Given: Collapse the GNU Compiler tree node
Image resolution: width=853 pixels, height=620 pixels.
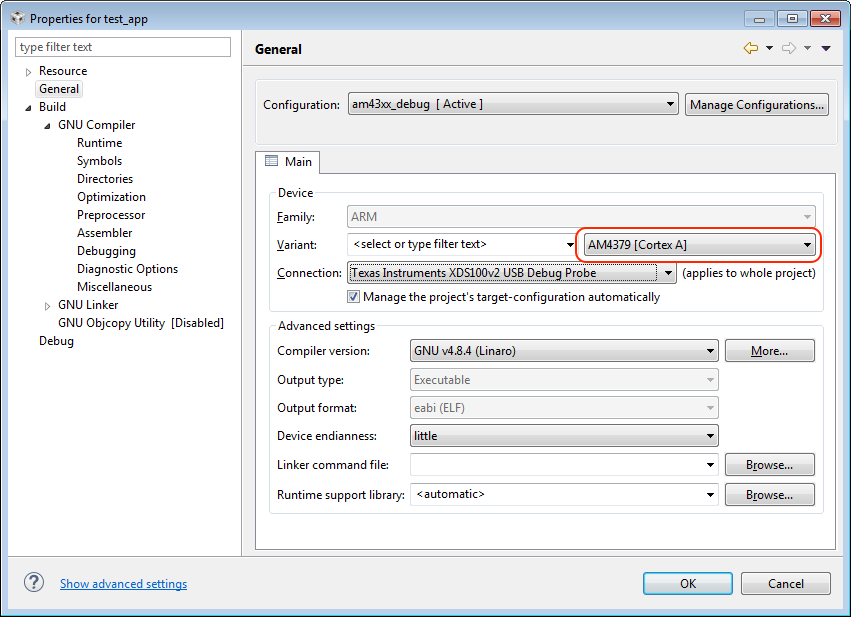Looking at the screenshot, I should 47,126.
